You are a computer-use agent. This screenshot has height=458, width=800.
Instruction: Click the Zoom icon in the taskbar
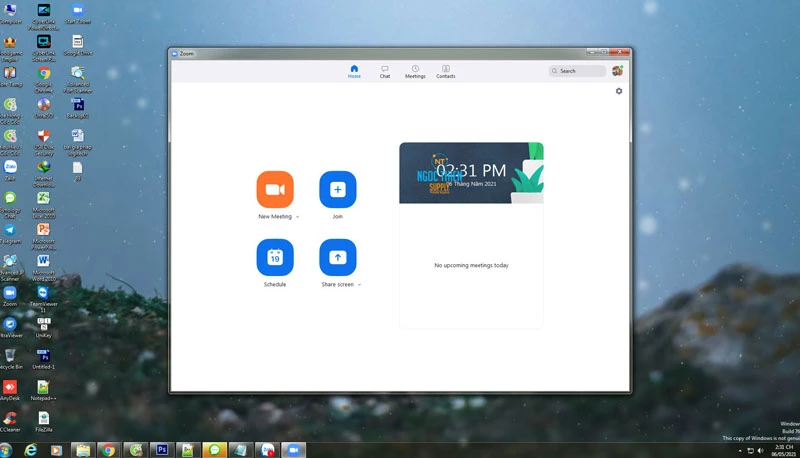294,450
